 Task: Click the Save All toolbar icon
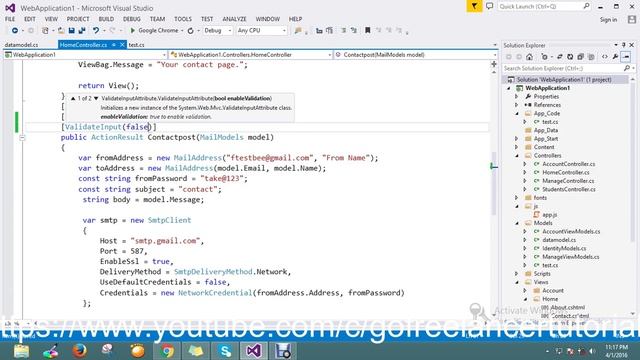[x=82, y=31]
